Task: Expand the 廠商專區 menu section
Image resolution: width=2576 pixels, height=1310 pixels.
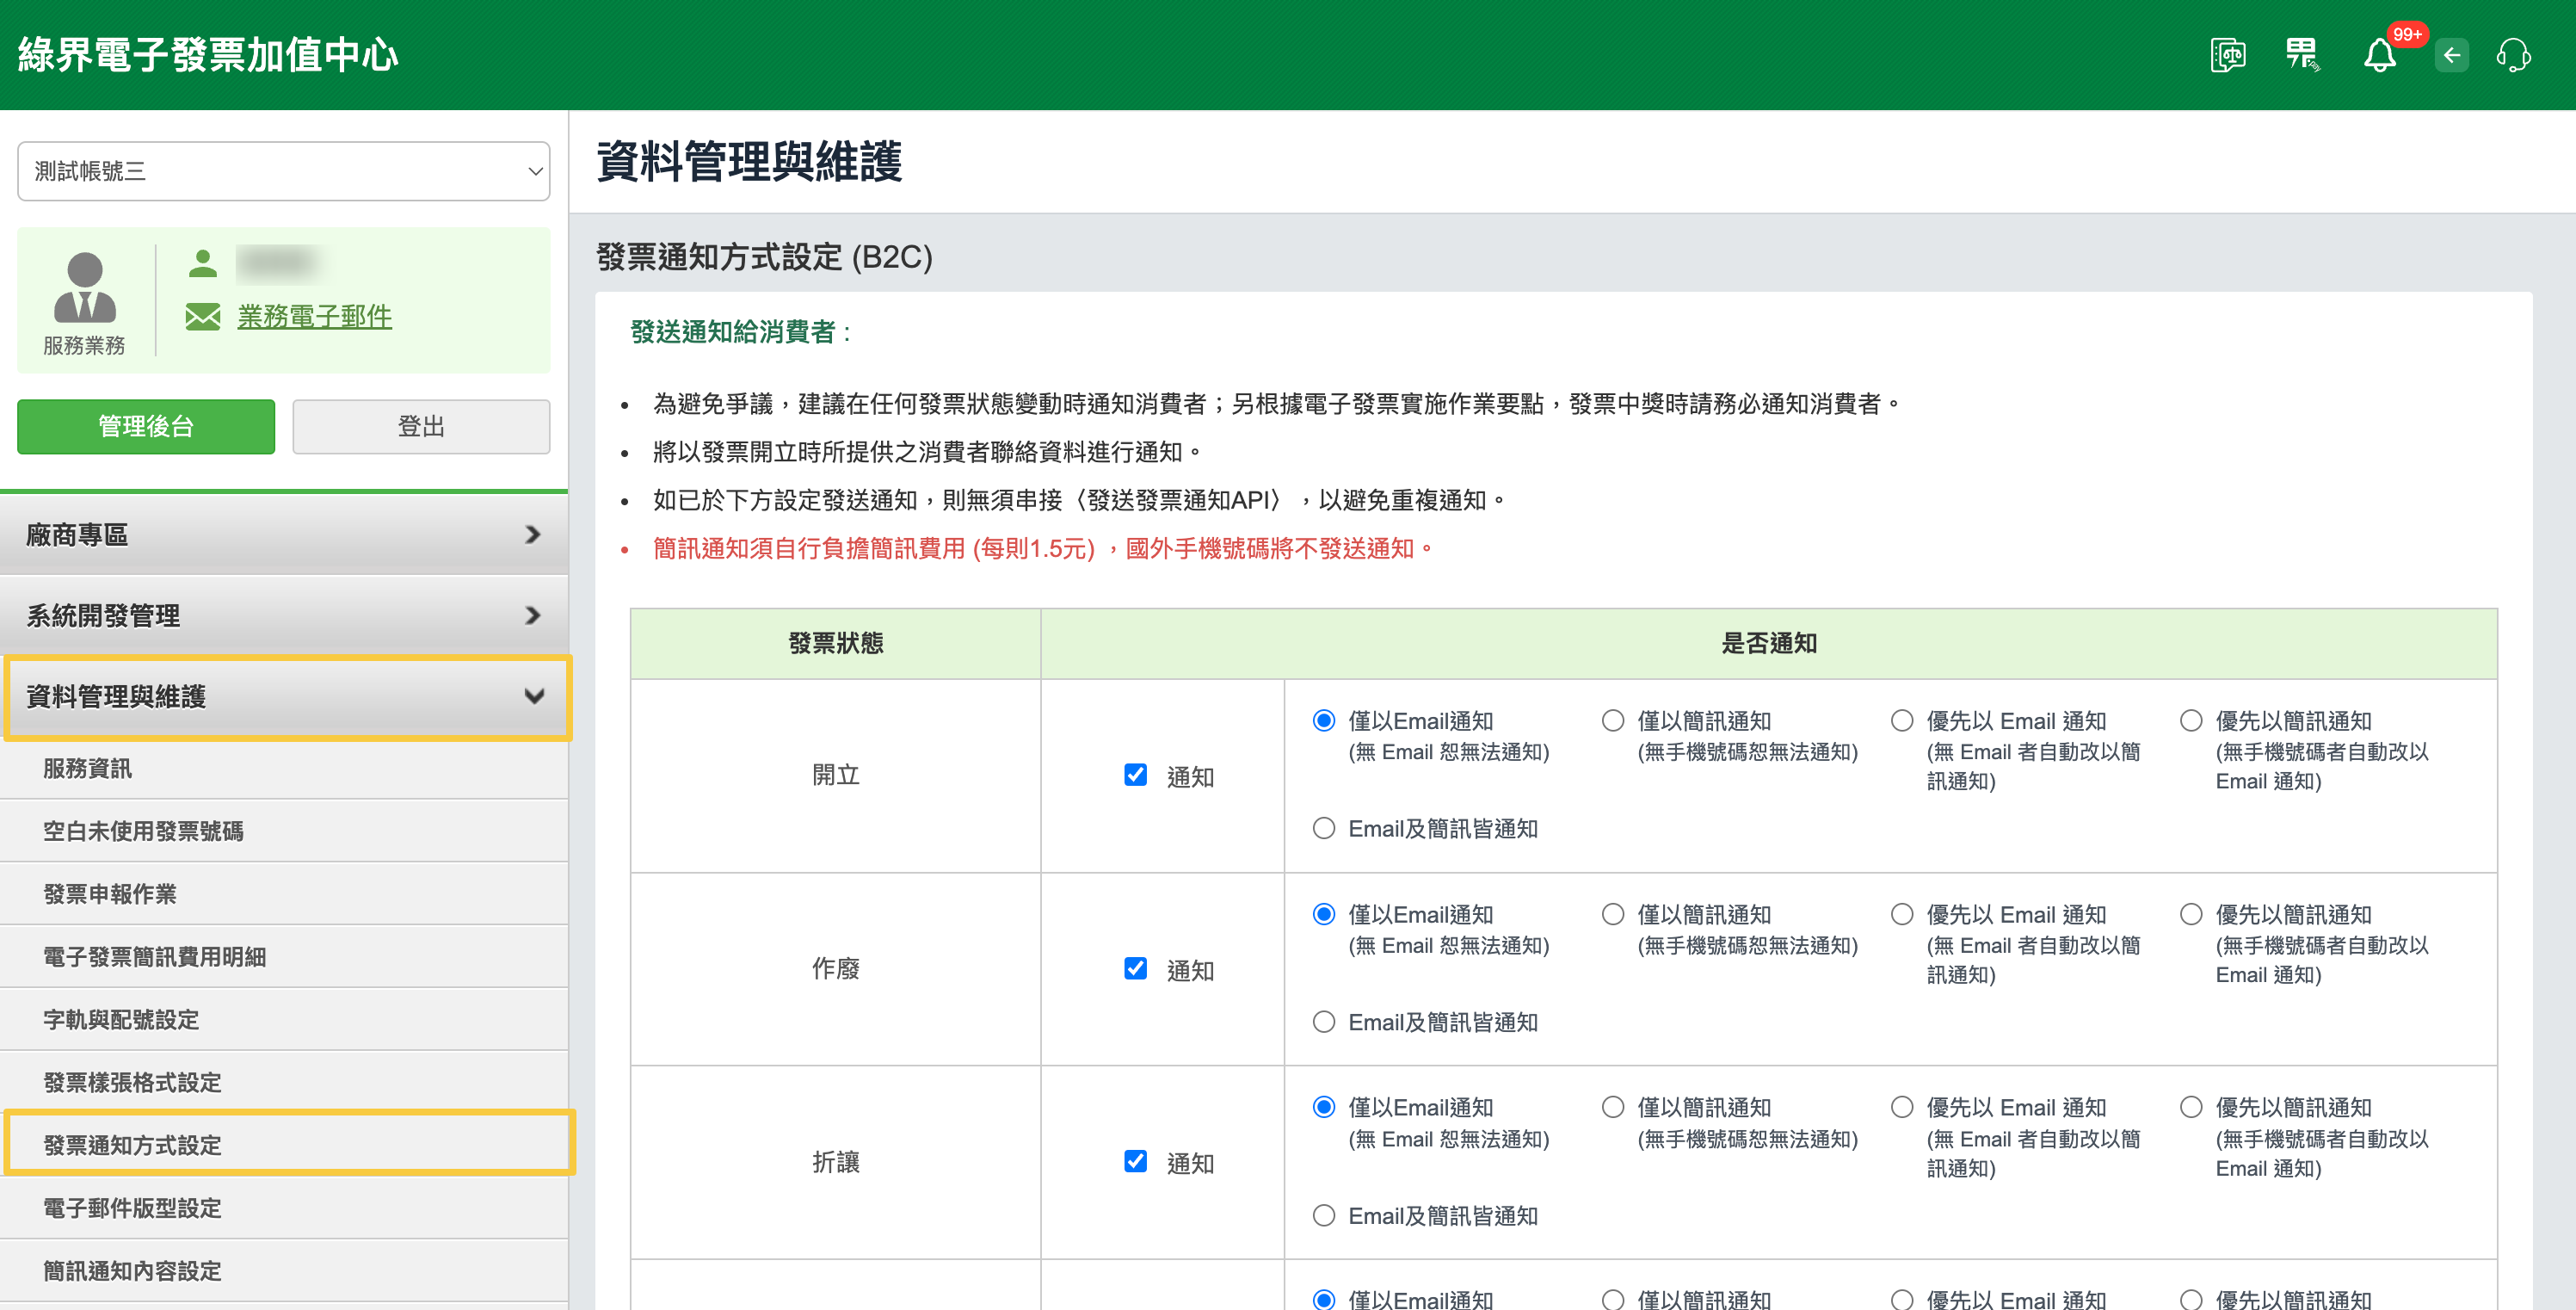Action: point(283,535)
